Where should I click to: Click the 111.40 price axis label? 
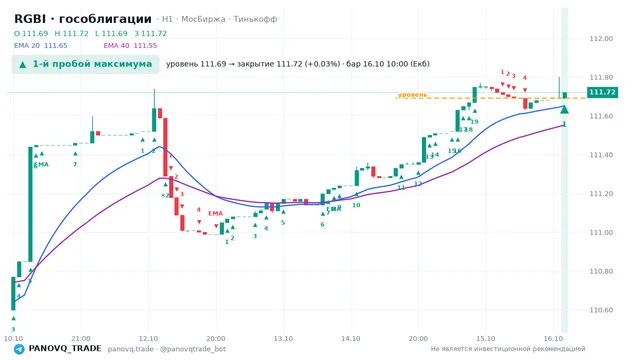601,155
